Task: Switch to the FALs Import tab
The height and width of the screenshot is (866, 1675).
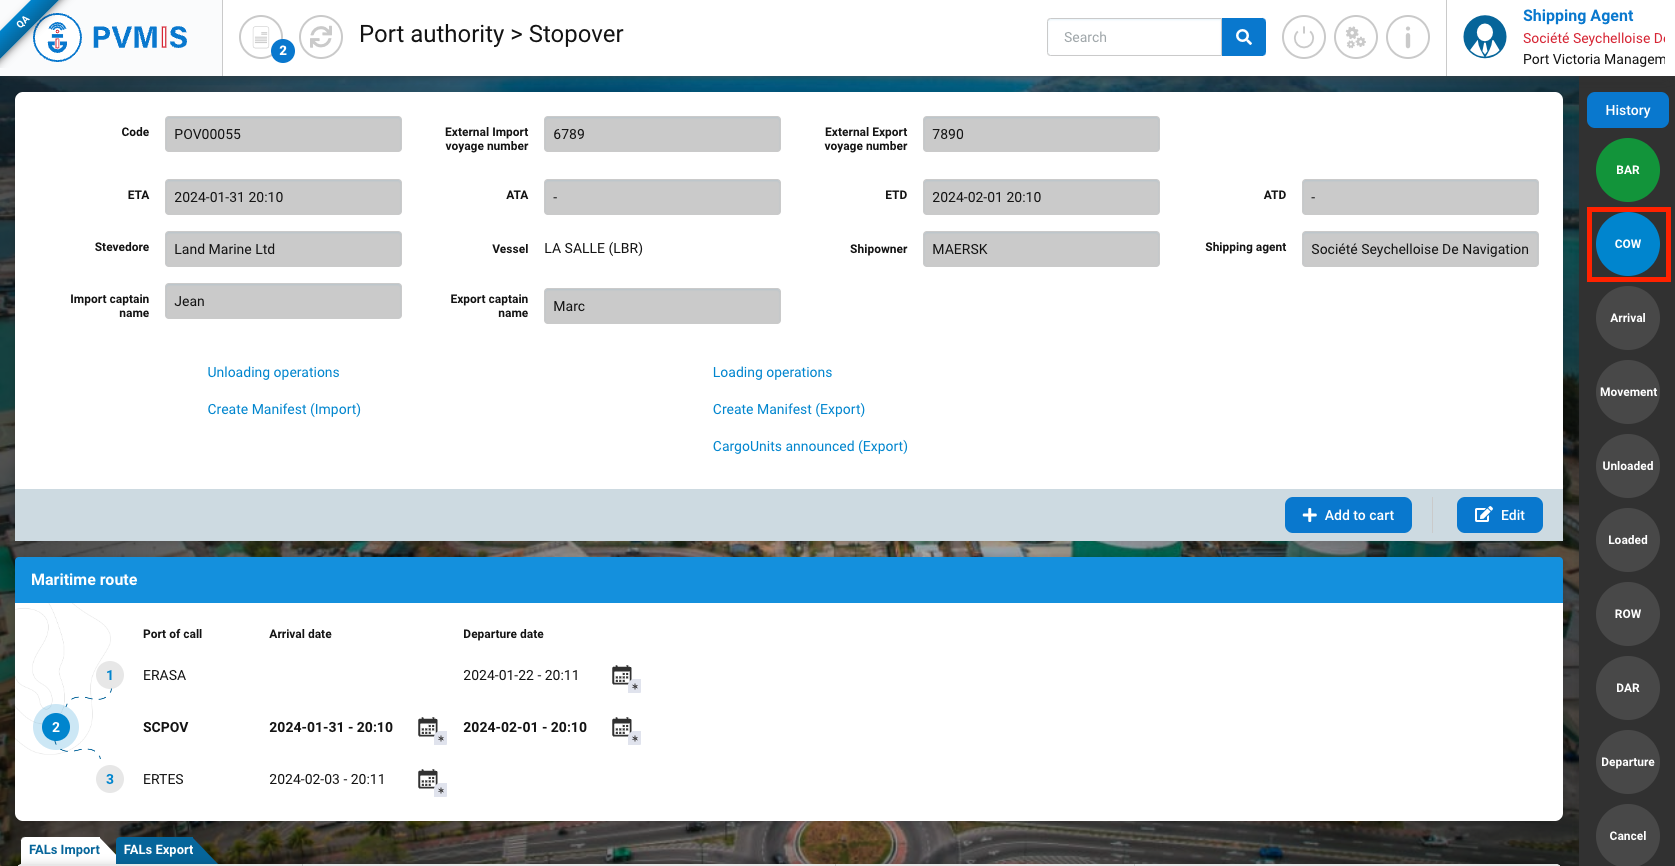Action: 64,850
